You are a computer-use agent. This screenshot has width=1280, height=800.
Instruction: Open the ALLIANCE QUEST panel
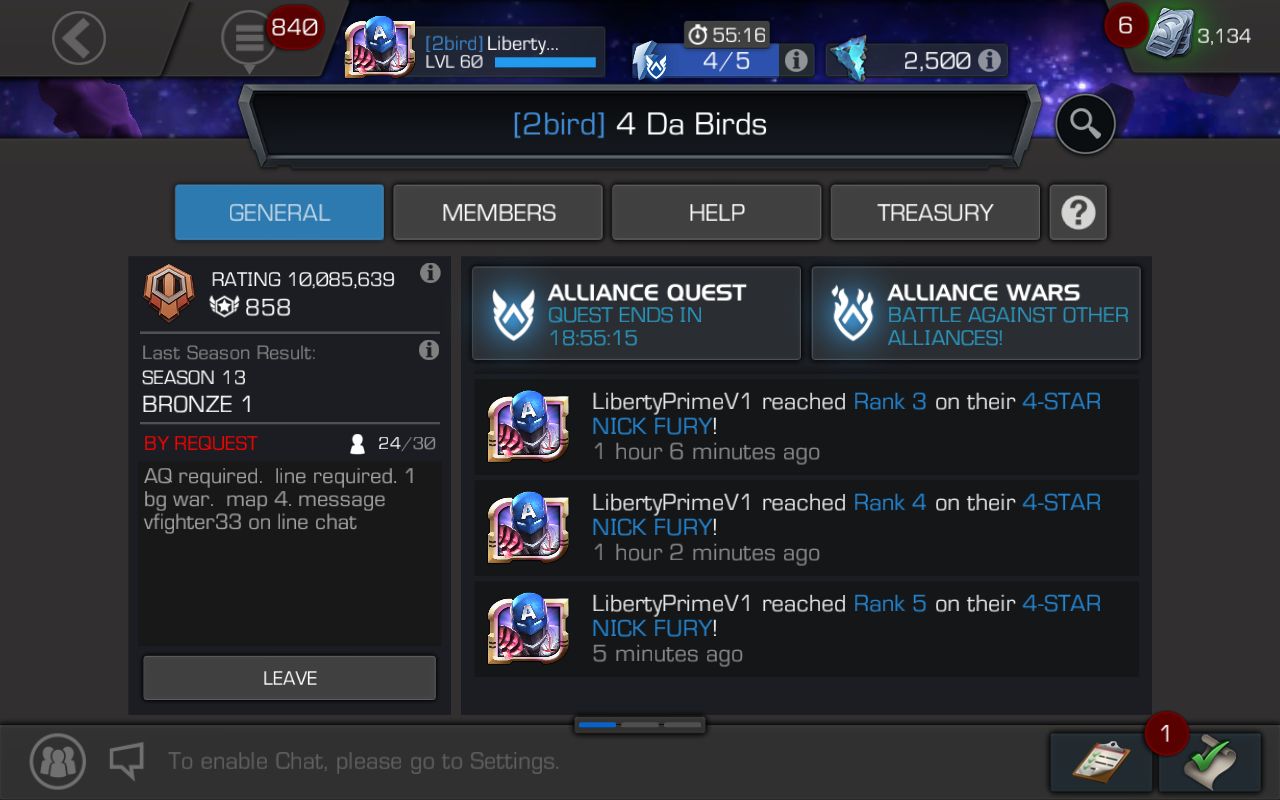(x=636, y=313)
